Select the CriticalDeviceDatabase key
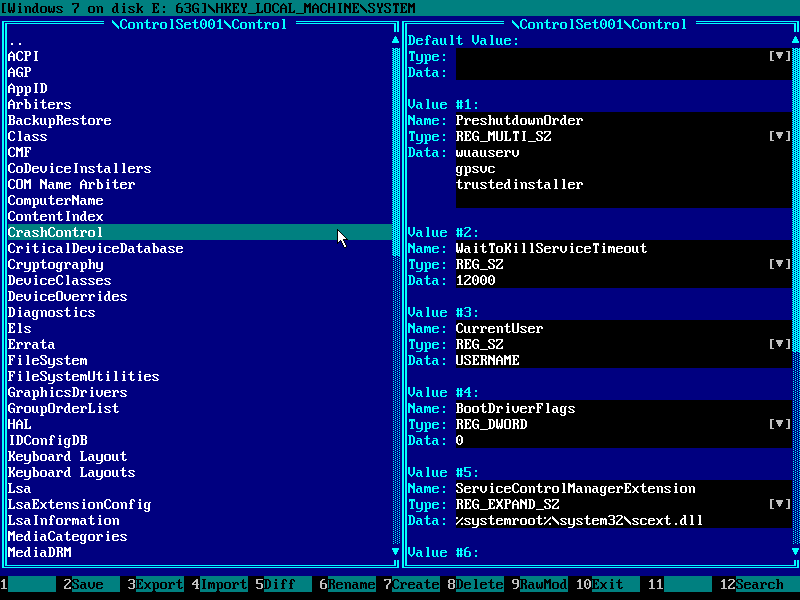This screenshot has height=600, width=800. coord(199,248)
